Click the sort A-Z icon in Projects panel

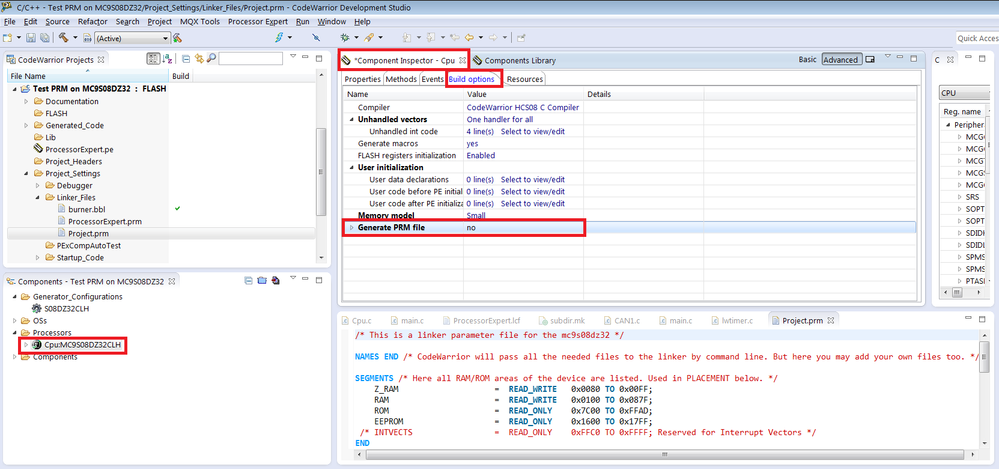167,59
